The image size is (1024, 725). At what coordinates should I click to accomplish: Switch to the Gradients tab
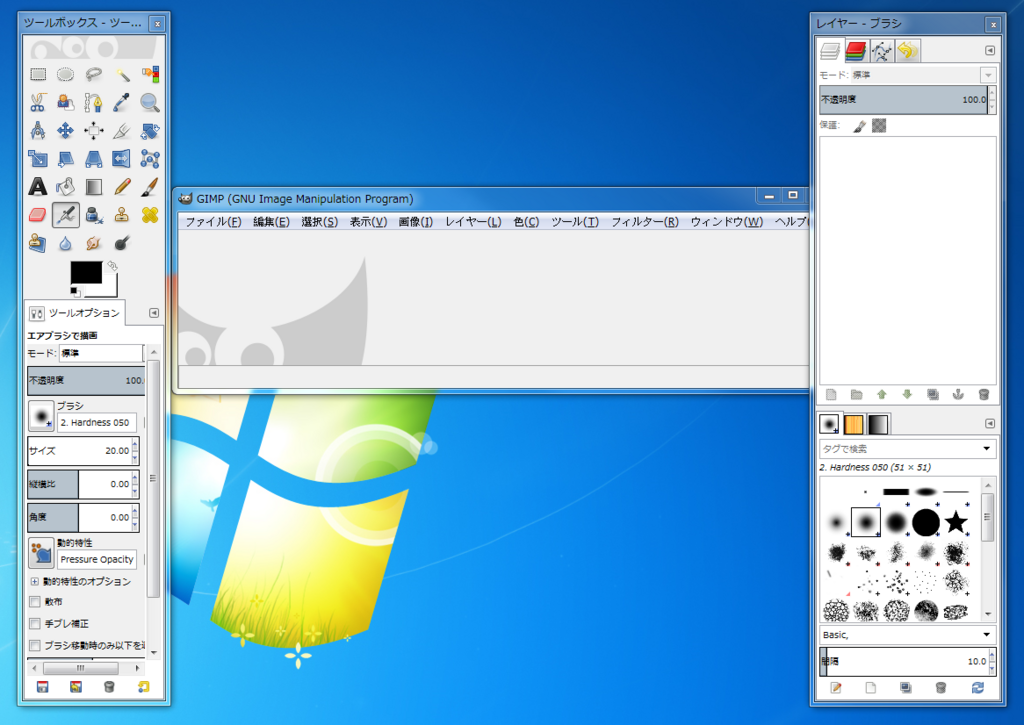[x=878, y=424]
